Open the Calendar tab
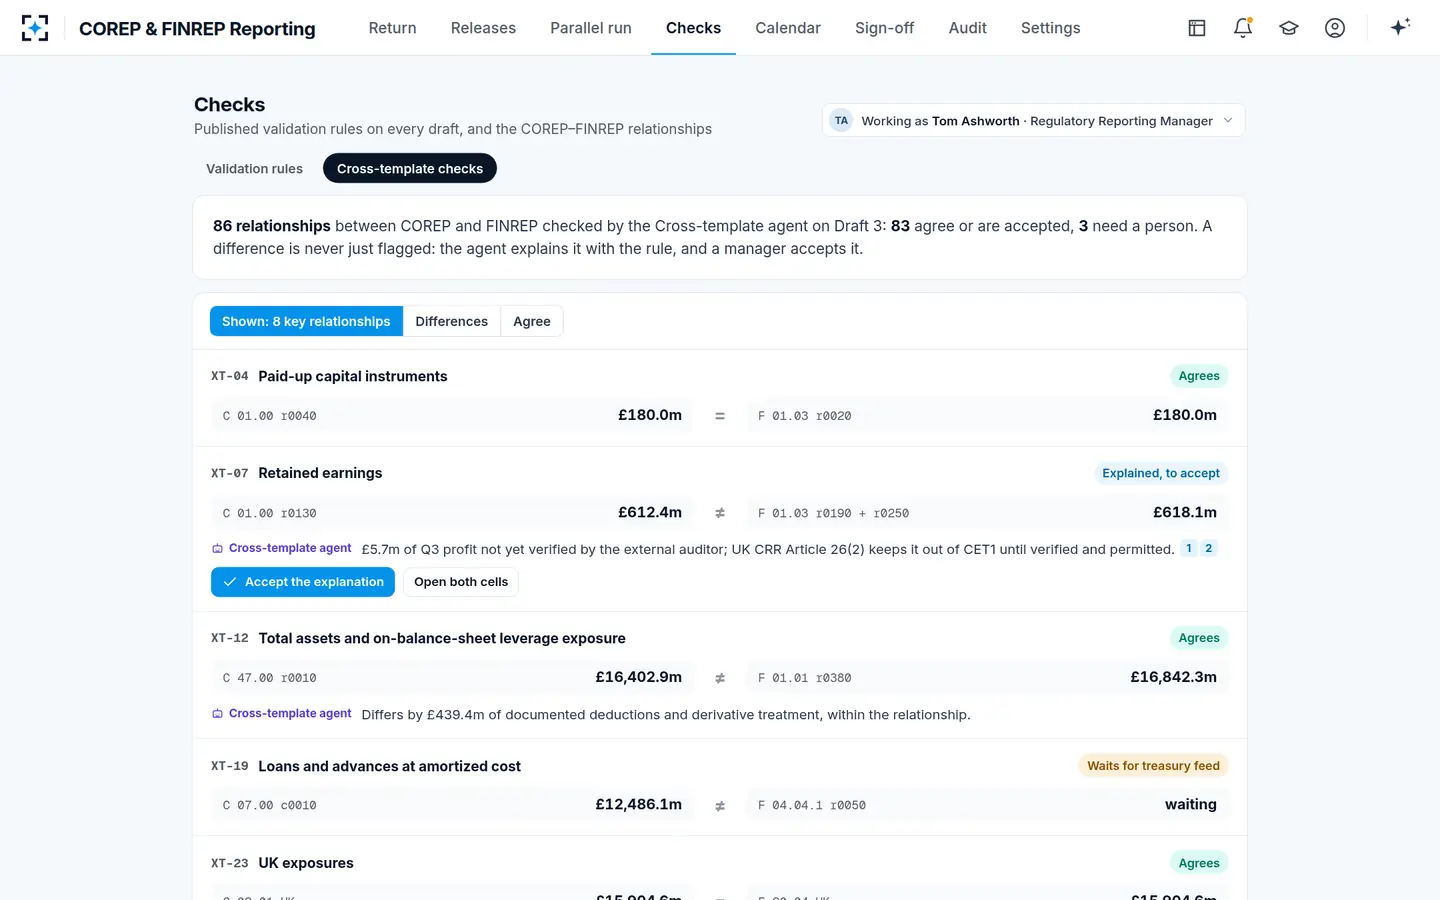This screenshot has height=900, width=1440. pos(788,28)
